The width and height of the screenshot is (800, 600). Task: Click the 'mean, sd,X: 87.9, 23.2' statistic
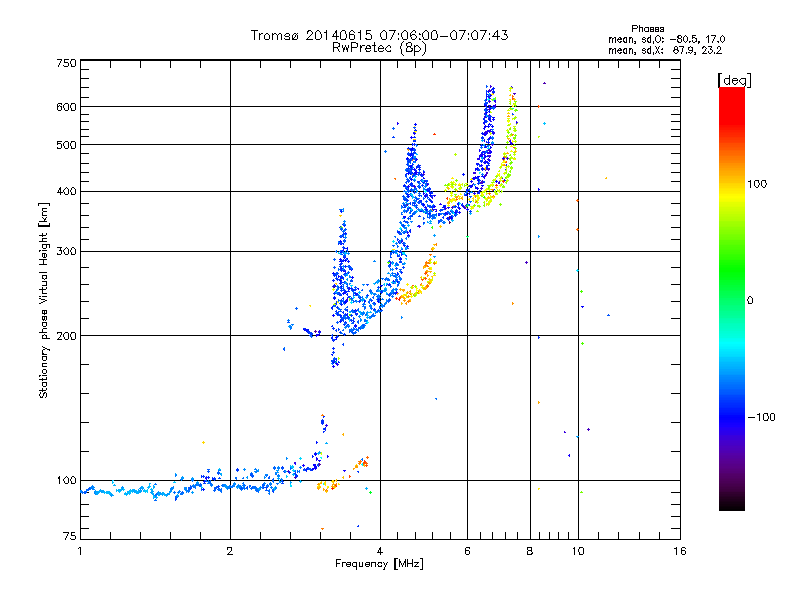(665, 50)
